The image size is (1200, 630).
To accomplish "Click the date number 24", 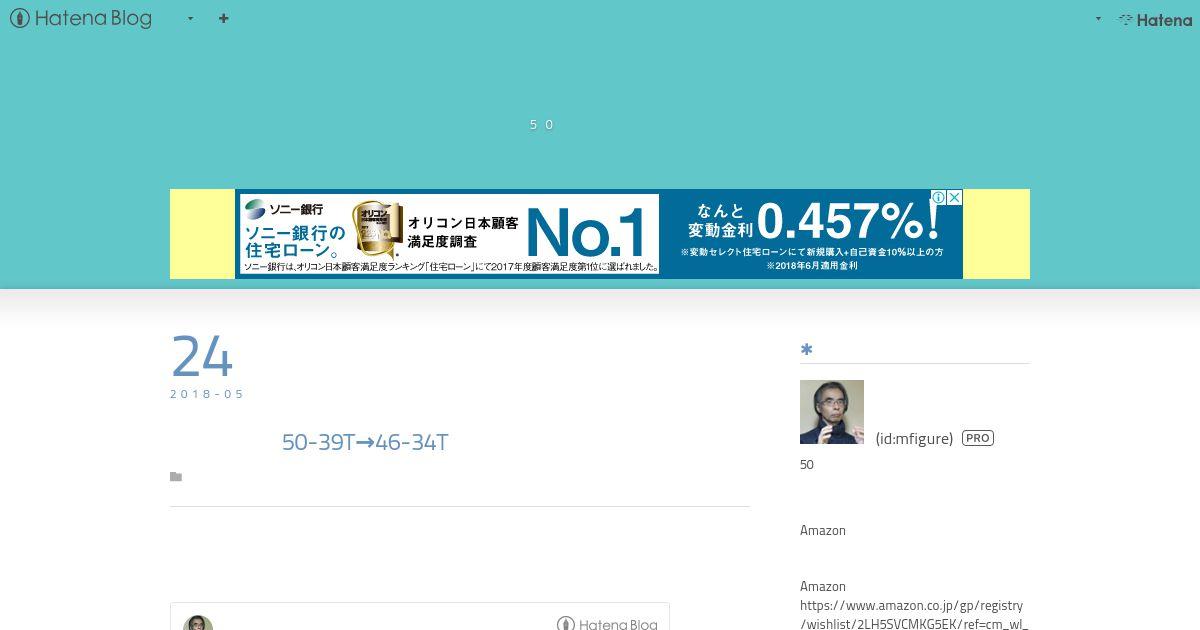I will tap(202, 357).
